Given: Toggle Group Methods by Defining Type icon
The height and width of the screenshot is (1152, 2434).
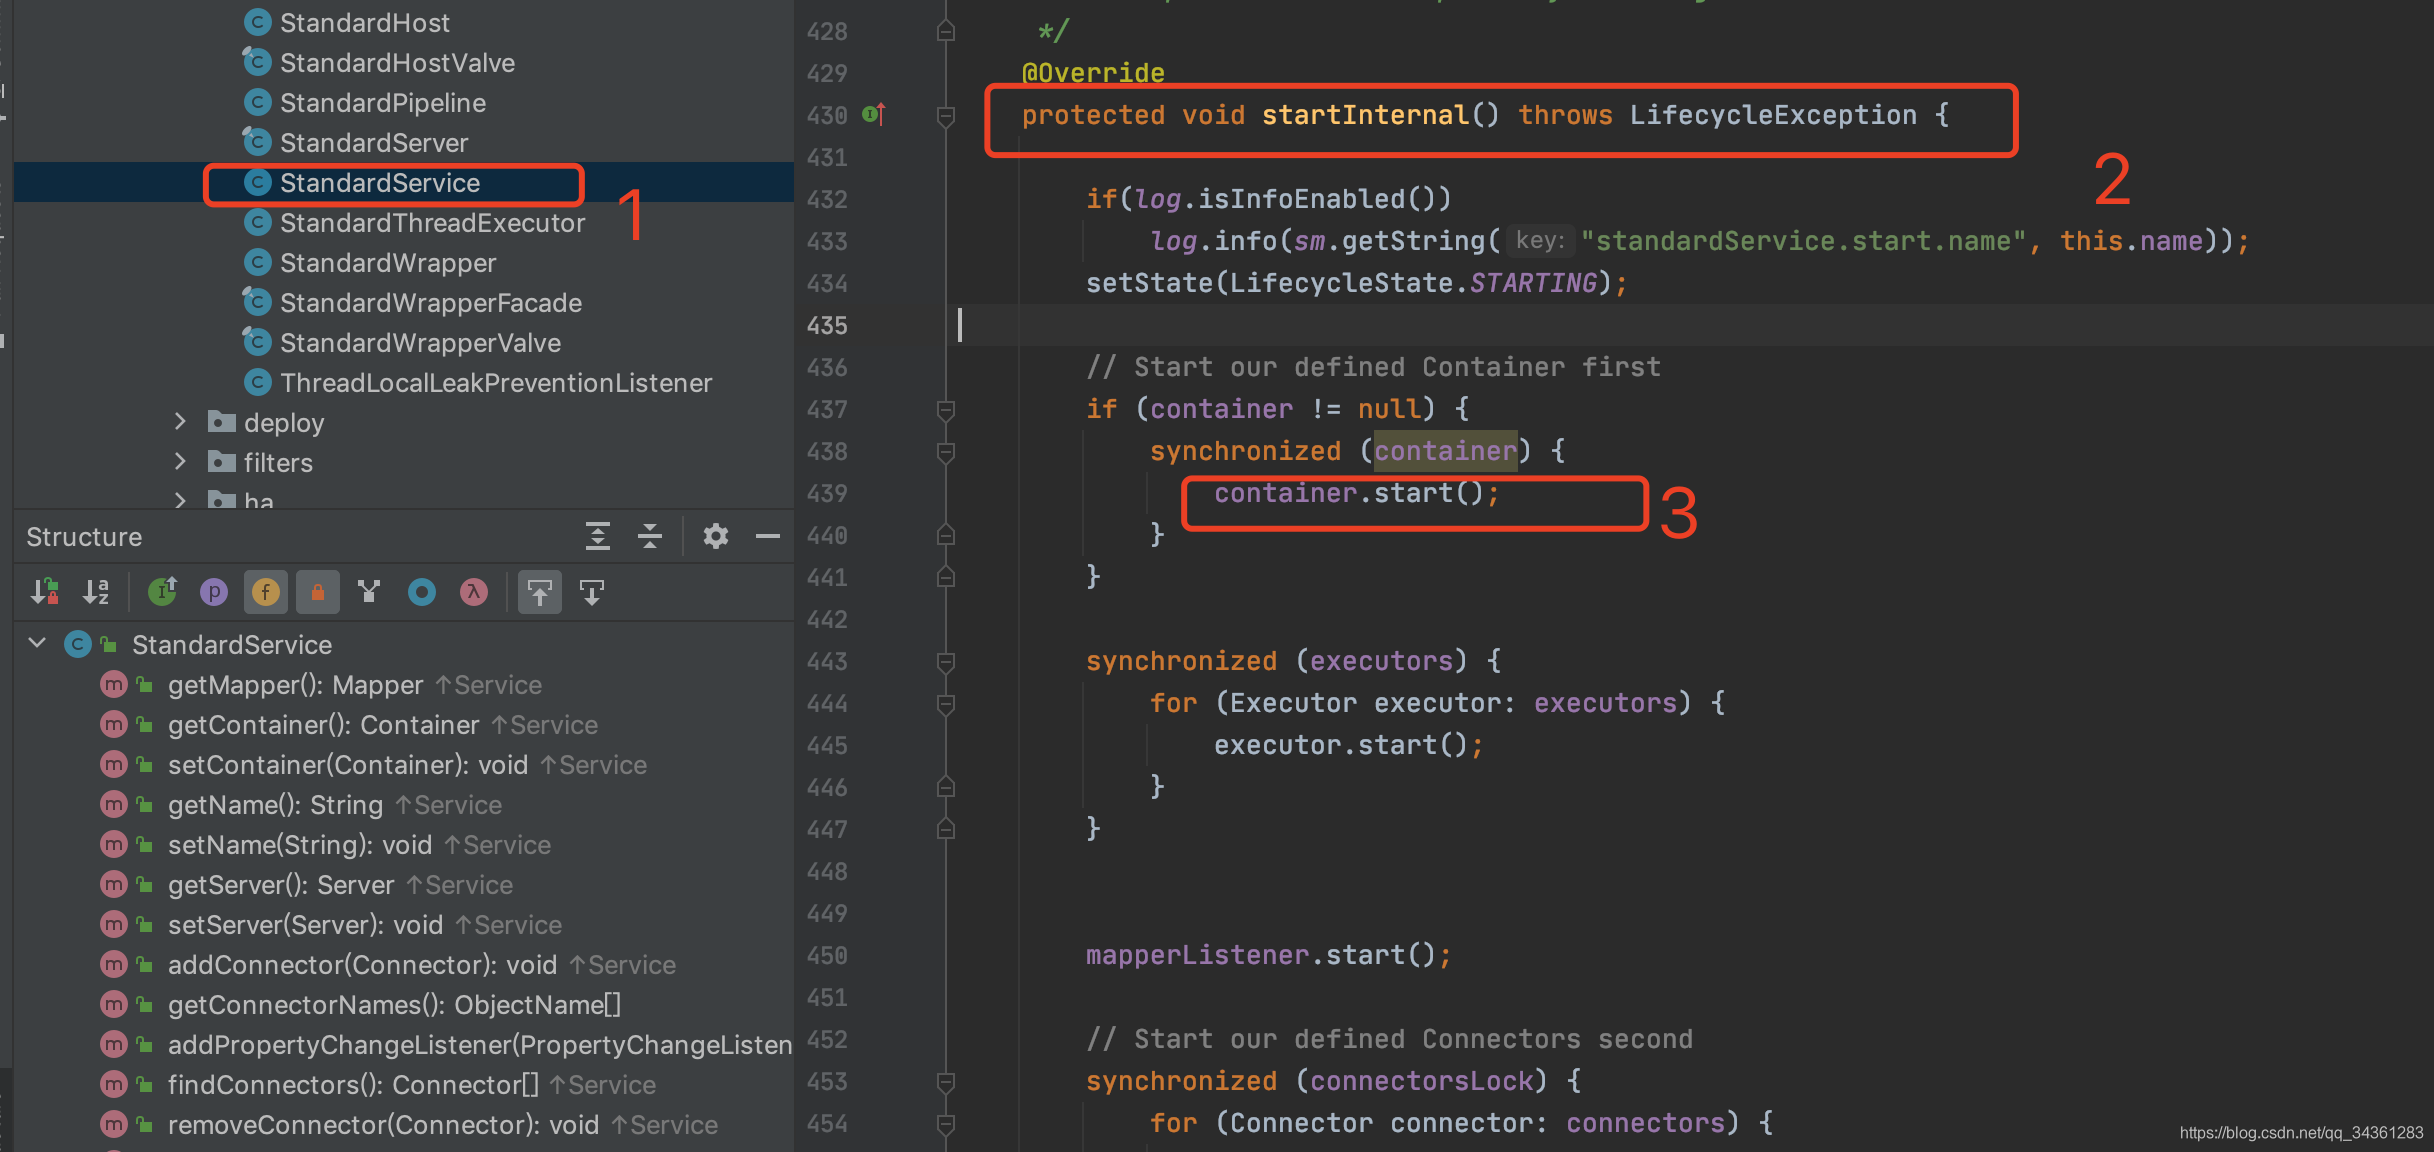Looking at the screenshot, I should [370, 592].
